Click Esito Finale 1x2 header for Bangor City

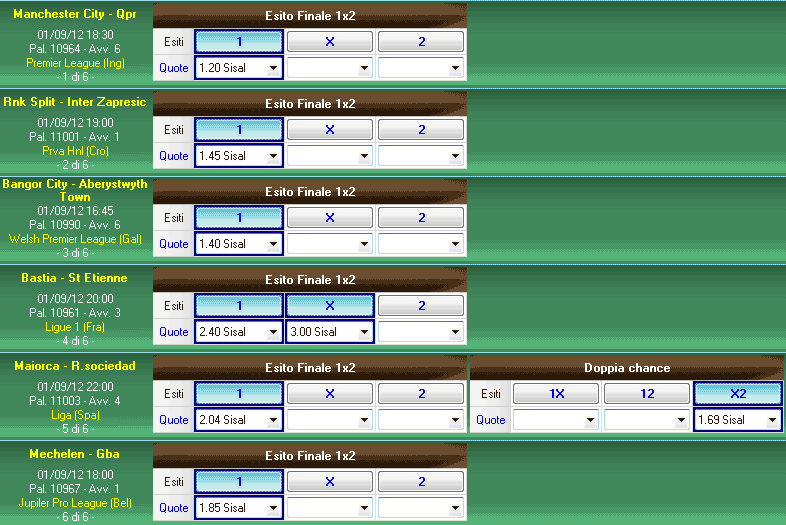point(310,192)
